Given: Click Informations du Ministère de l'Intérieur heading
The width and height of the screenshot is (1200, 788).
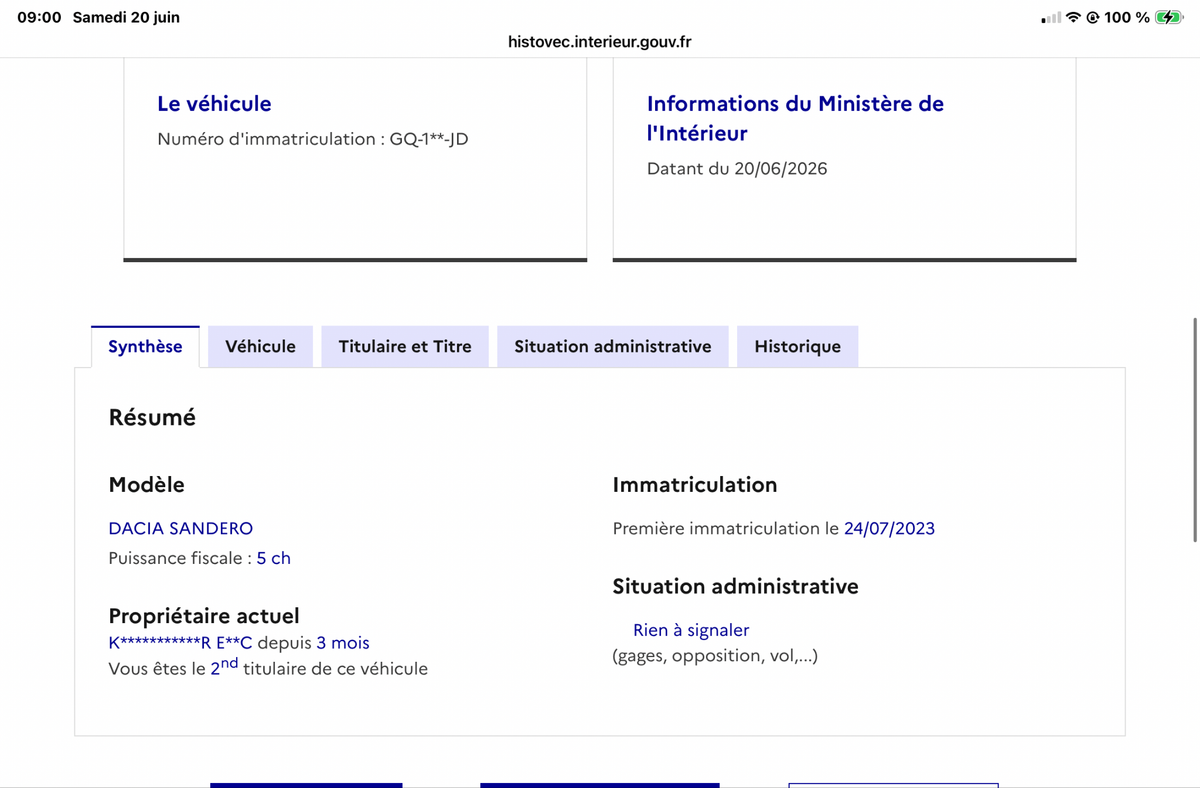Looking at the screenshot, I should click(795, 118).
